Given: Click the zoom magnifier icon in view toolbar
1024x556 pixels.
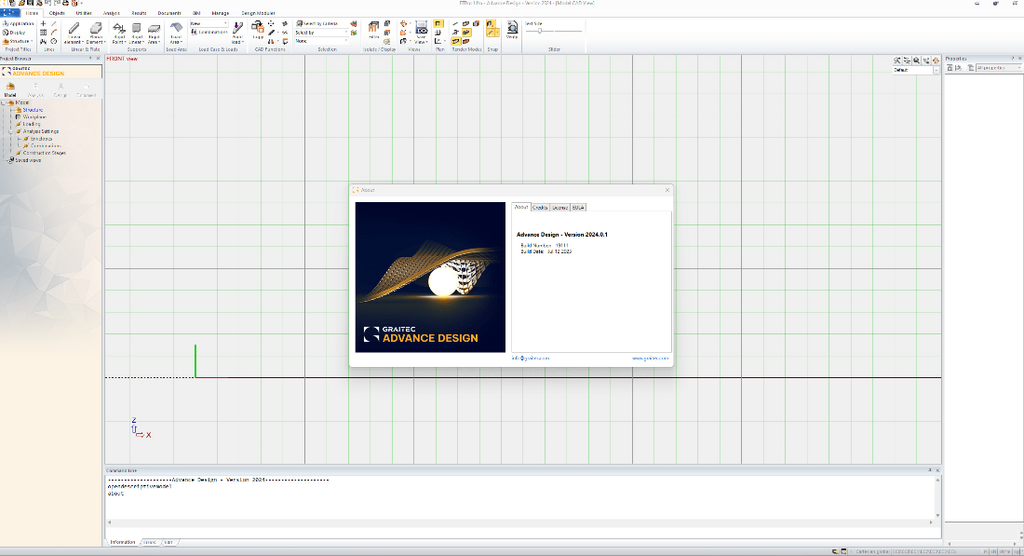Looking at the screenshot, I should pos(916,60).
